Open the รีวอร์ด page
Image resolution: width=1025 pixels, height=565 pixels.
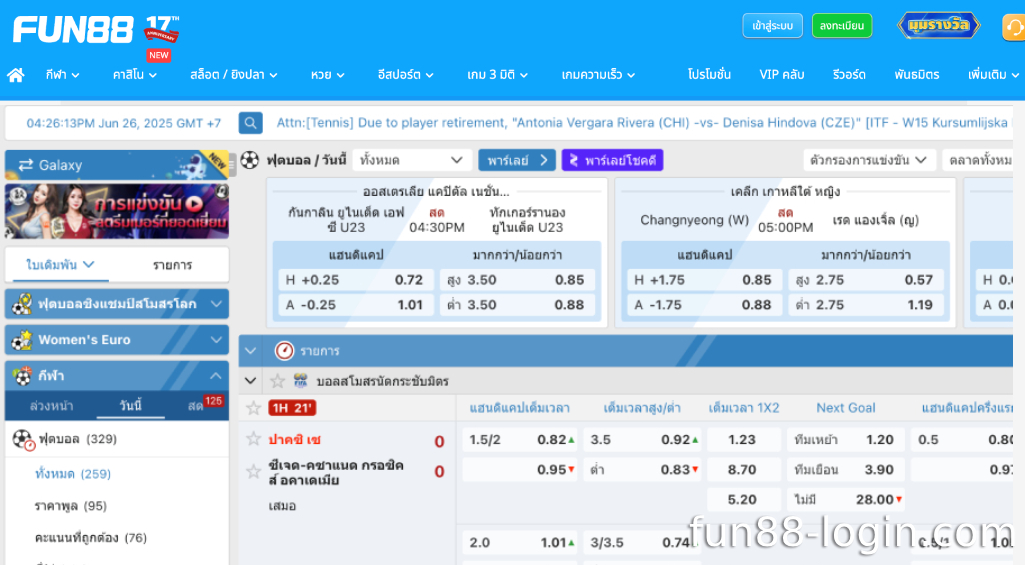(849, 75)
